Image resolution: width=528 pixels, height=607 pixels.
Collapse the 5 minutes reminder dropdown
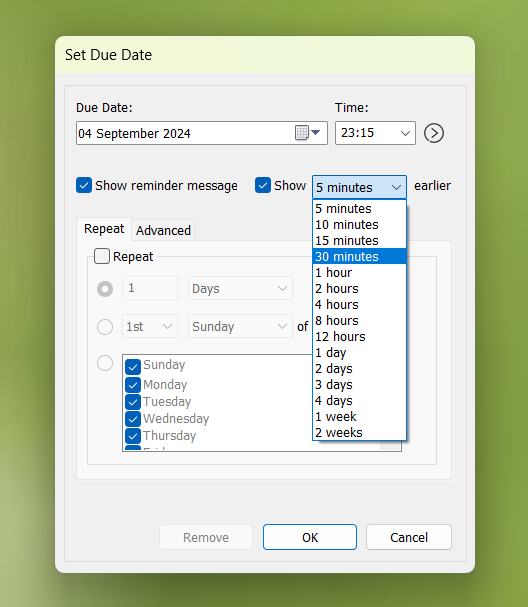tap(359, 187)
